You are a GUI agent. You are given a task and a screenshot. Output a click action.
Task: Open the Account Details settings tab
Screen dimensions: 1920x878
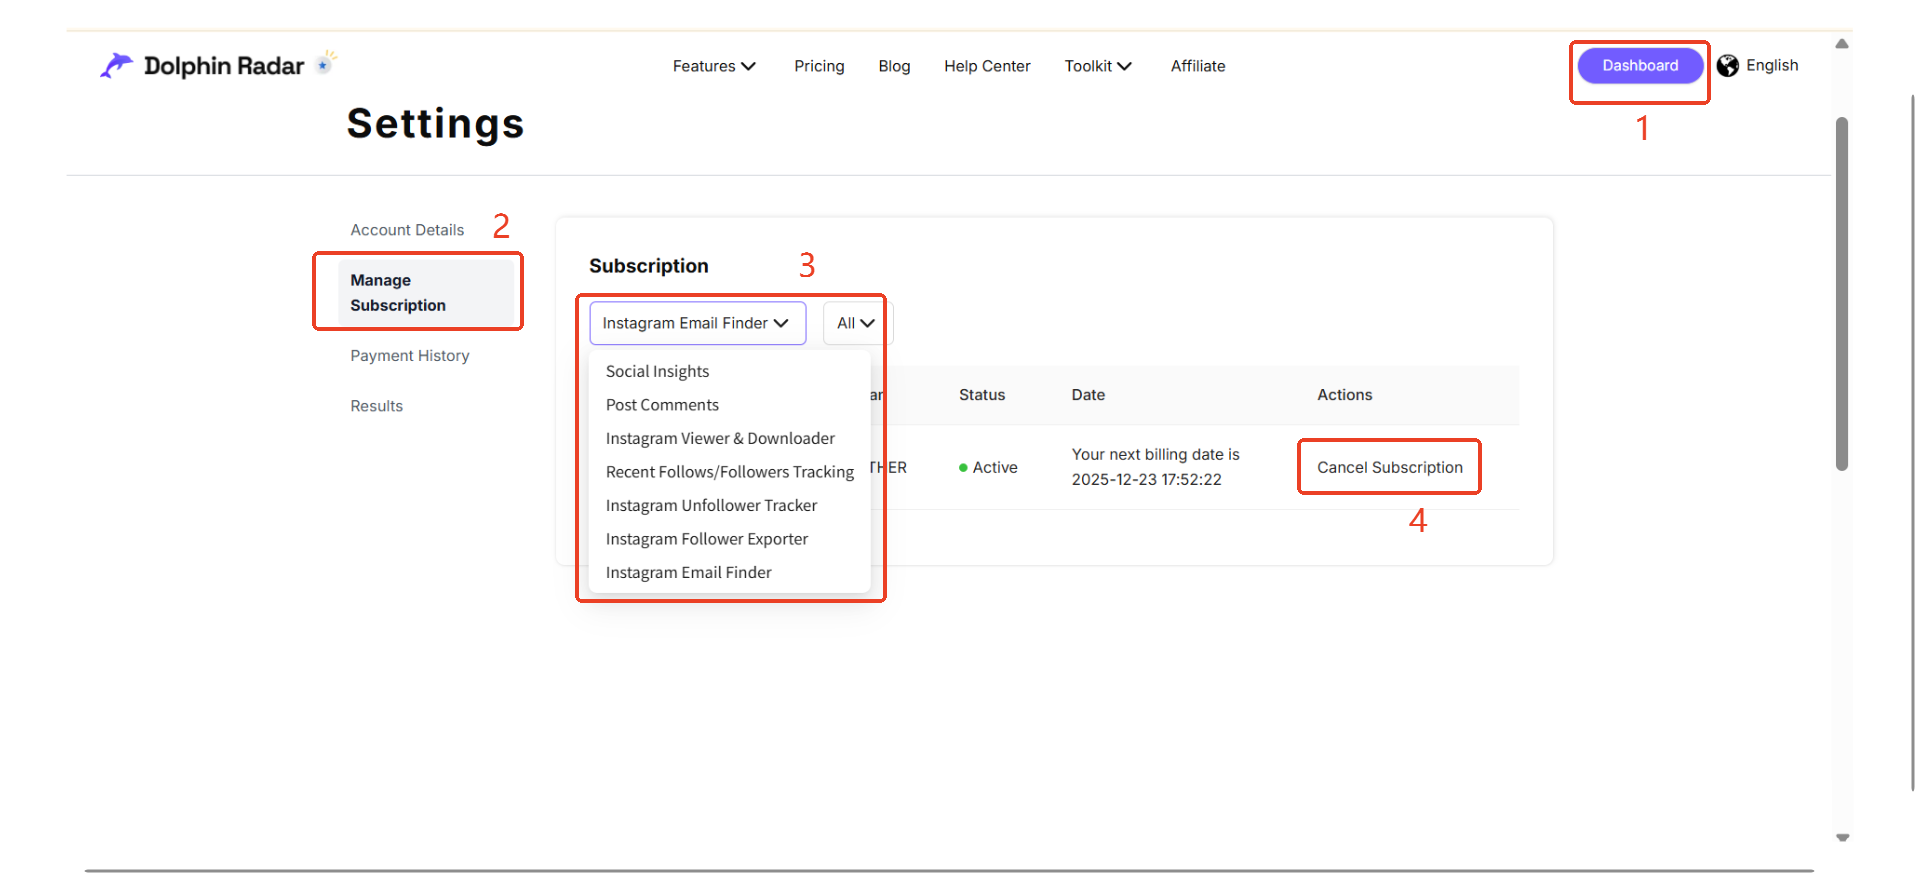pyautogui.click(x=407, y=230)
